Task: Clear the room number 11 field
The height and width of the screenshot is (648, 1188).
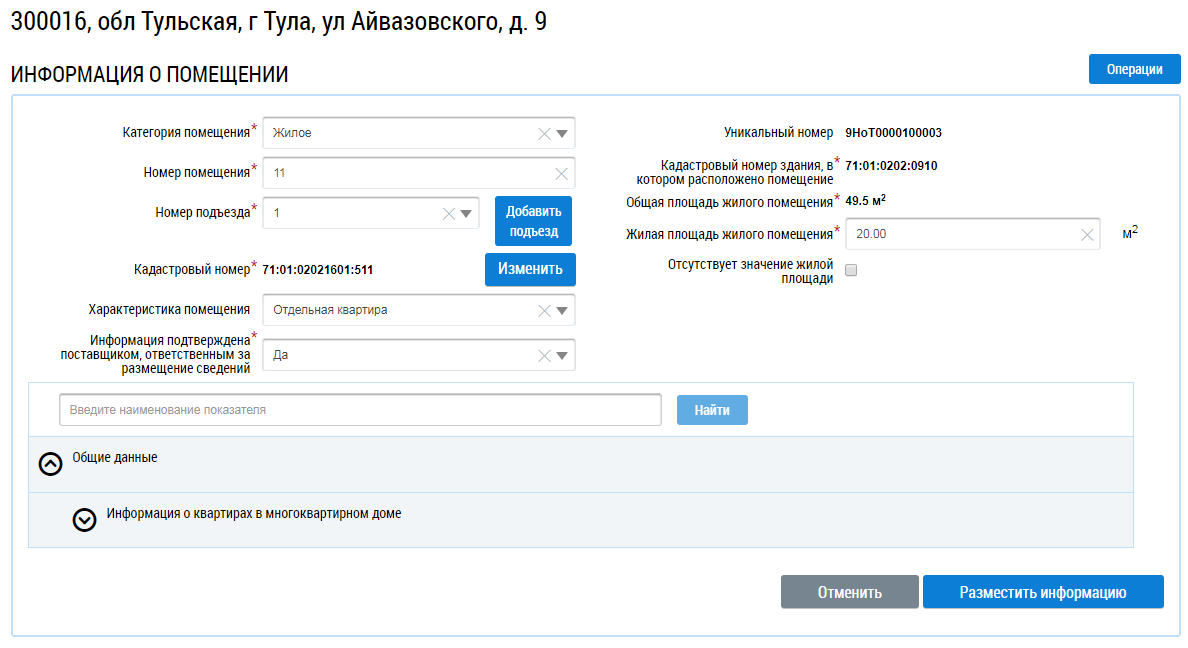Action: click(x=561, y=174)
